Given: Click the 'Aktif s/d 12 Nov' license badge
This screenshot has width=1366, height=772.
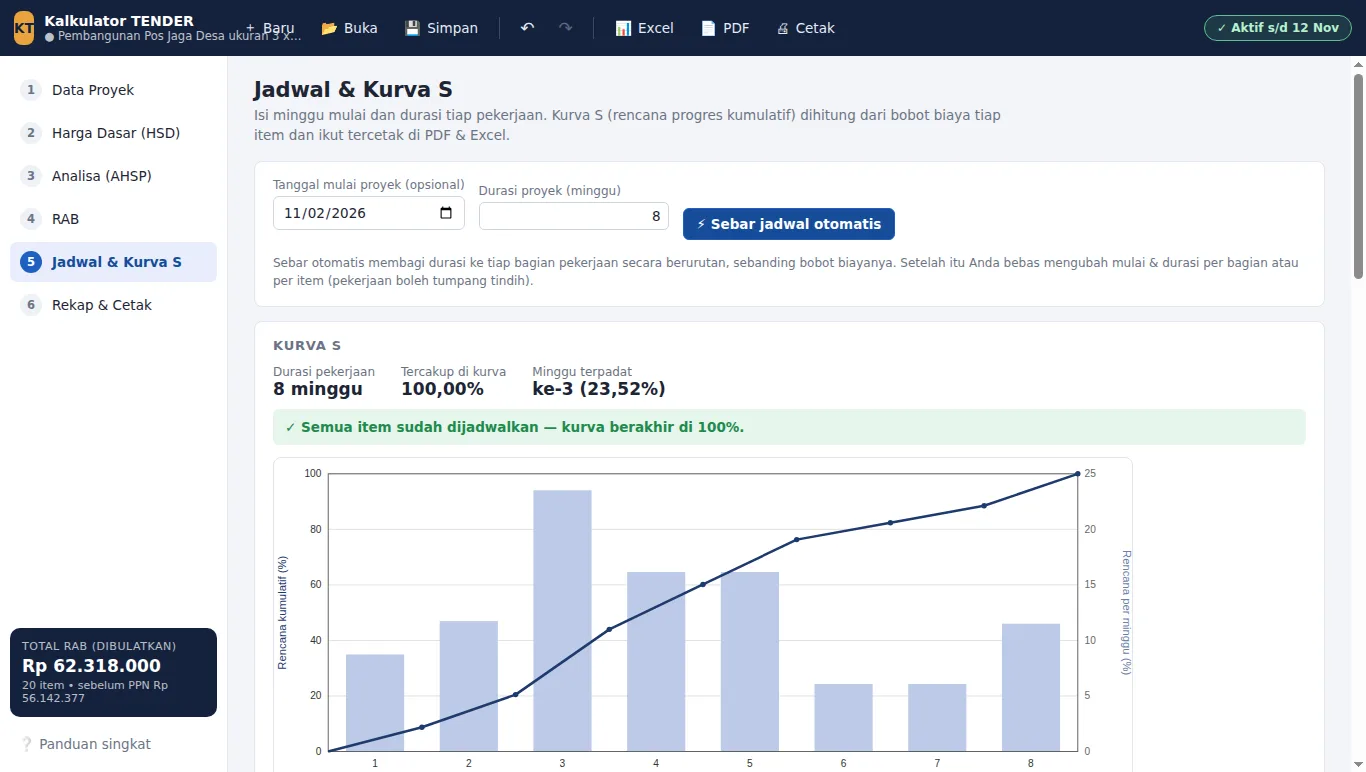Looking at the screenshot, I should point(1278,28).
